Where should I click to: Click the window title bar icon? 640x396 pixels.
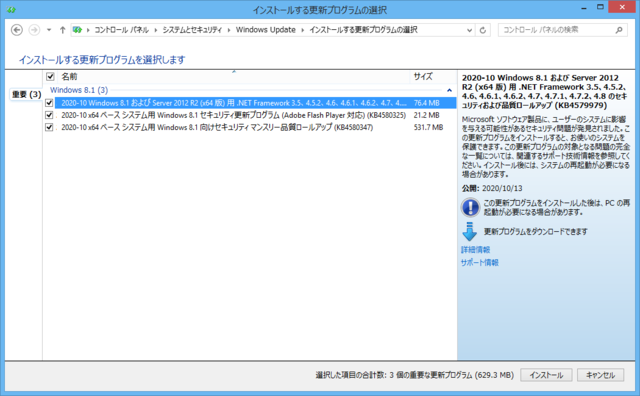[x=11, y=9]
